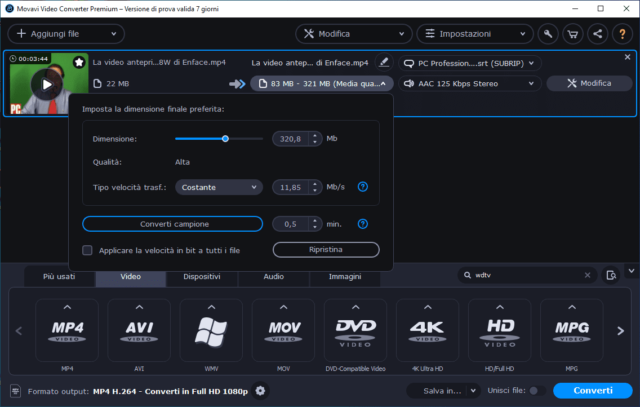640x407 pixels.
Task: Switch to the Audio tab
Action: tap(273, 276)
